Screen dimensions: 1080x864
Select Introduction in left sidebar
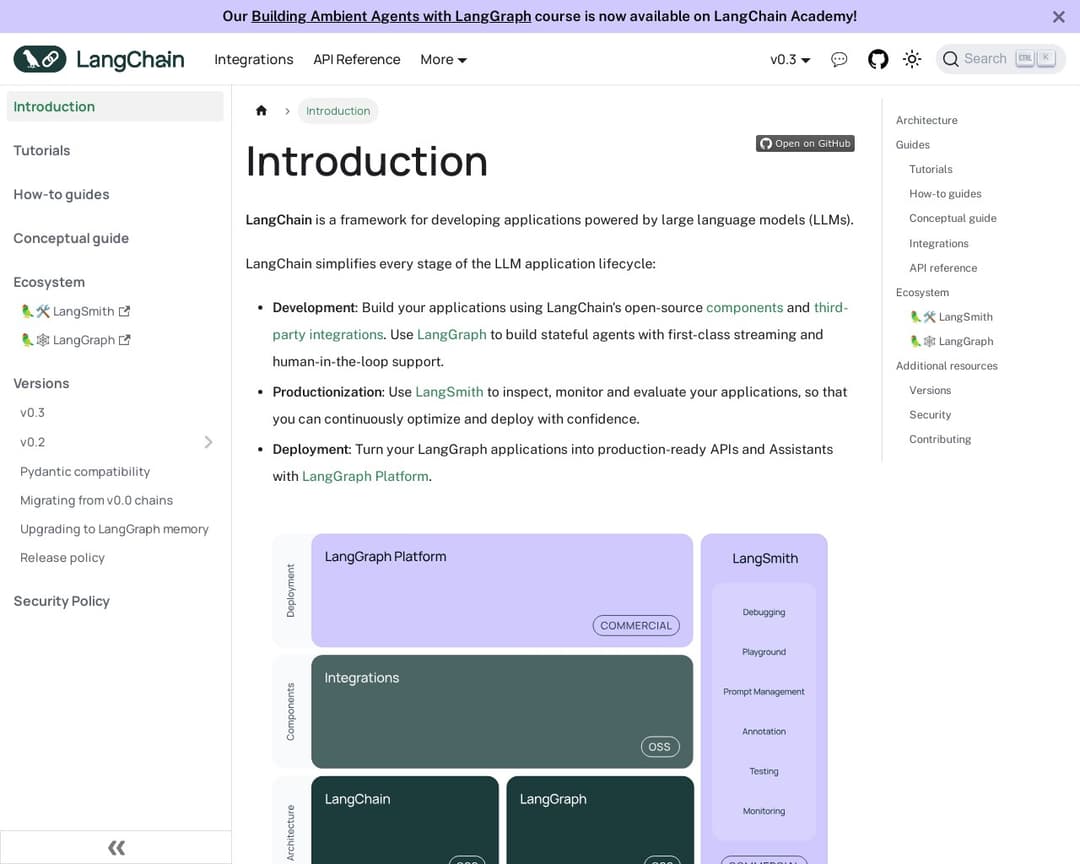[x=115, y=107]
